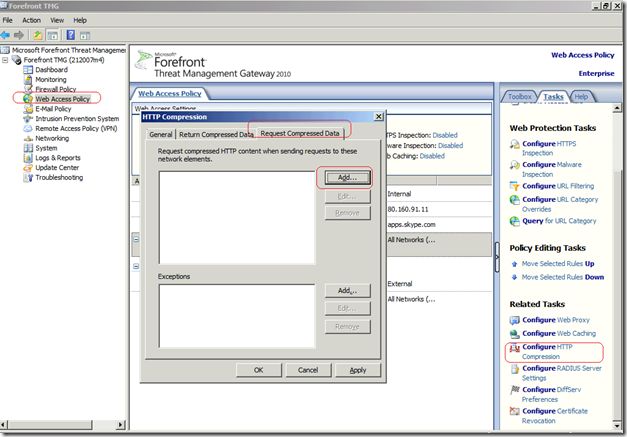Open the Help tab in the right pane
627x437 pixels.
[x=581, y=96]
